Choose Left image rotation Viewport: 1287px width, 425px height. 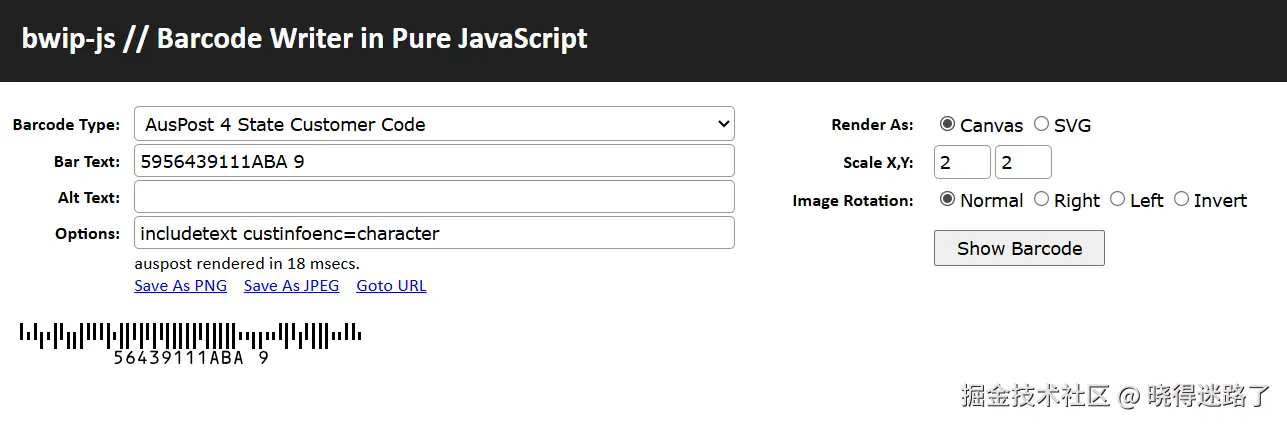point(1117,199)
